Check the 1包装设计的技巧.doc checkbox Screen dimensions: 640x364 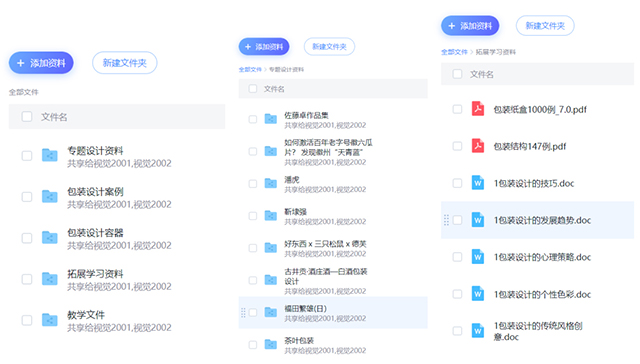pos(457,183)
